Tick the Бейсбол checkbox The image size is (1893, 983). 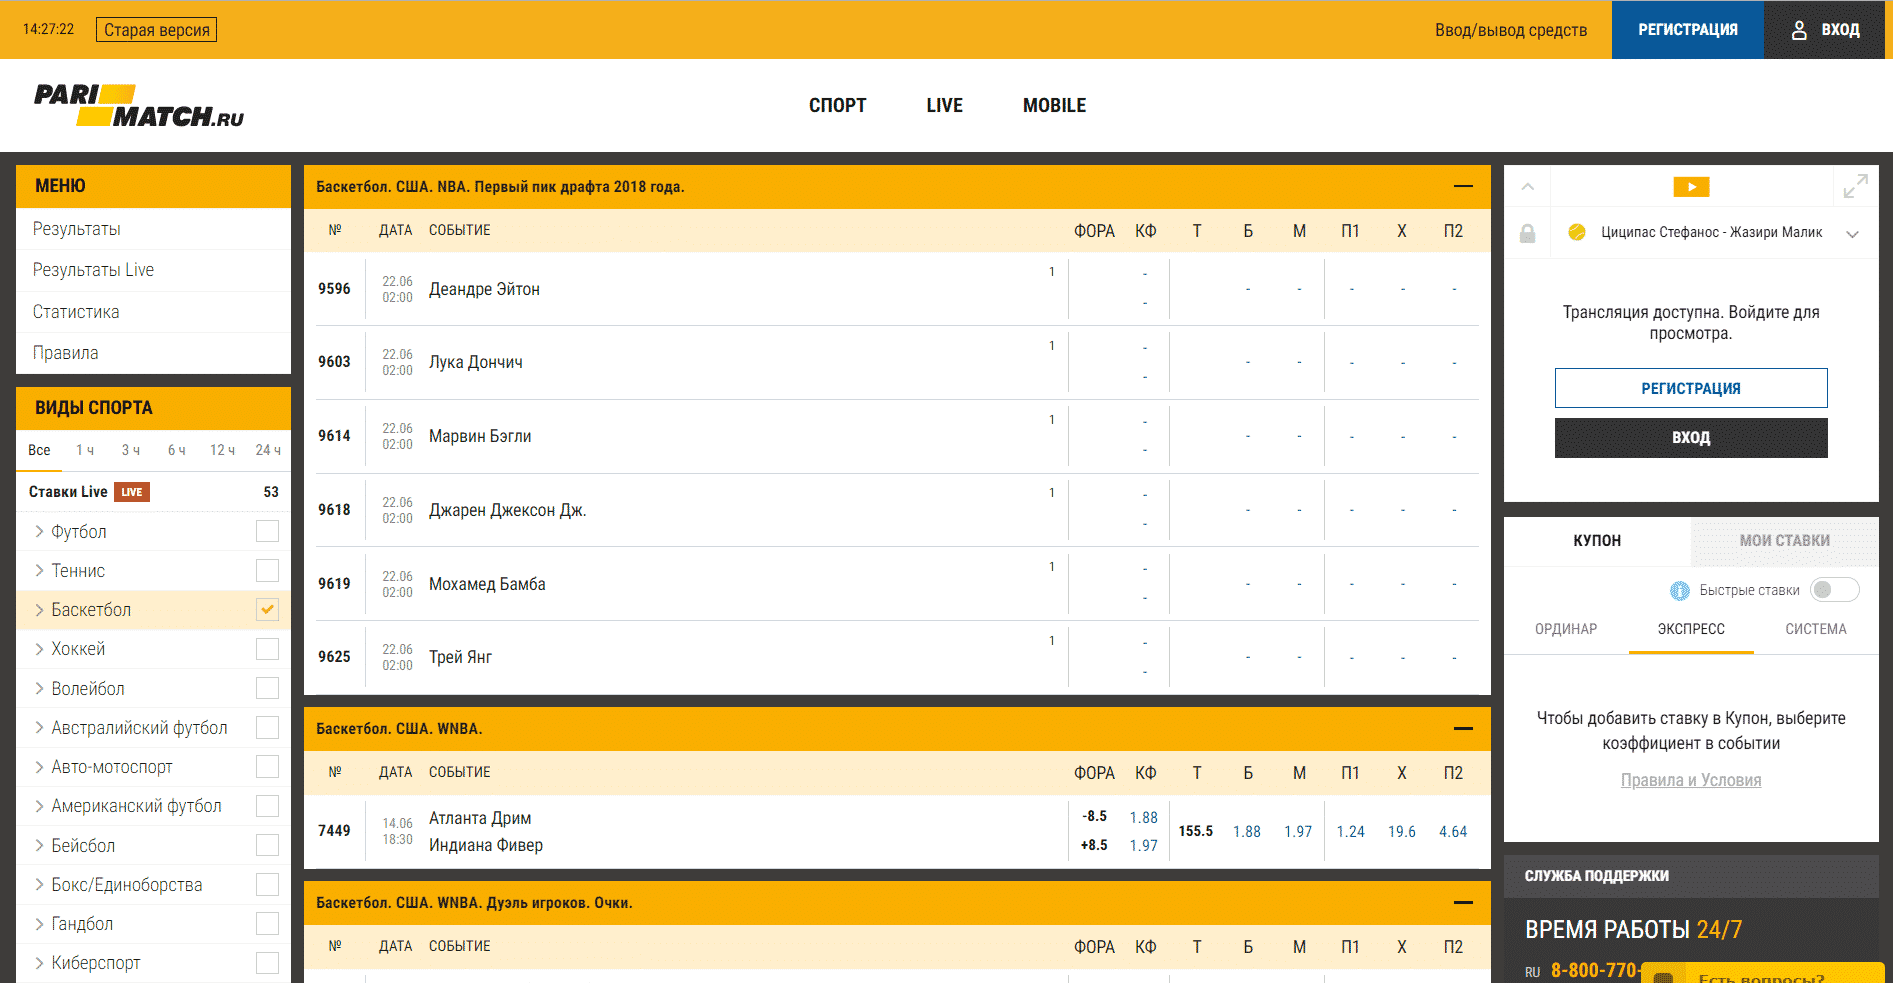coord(267,845)
